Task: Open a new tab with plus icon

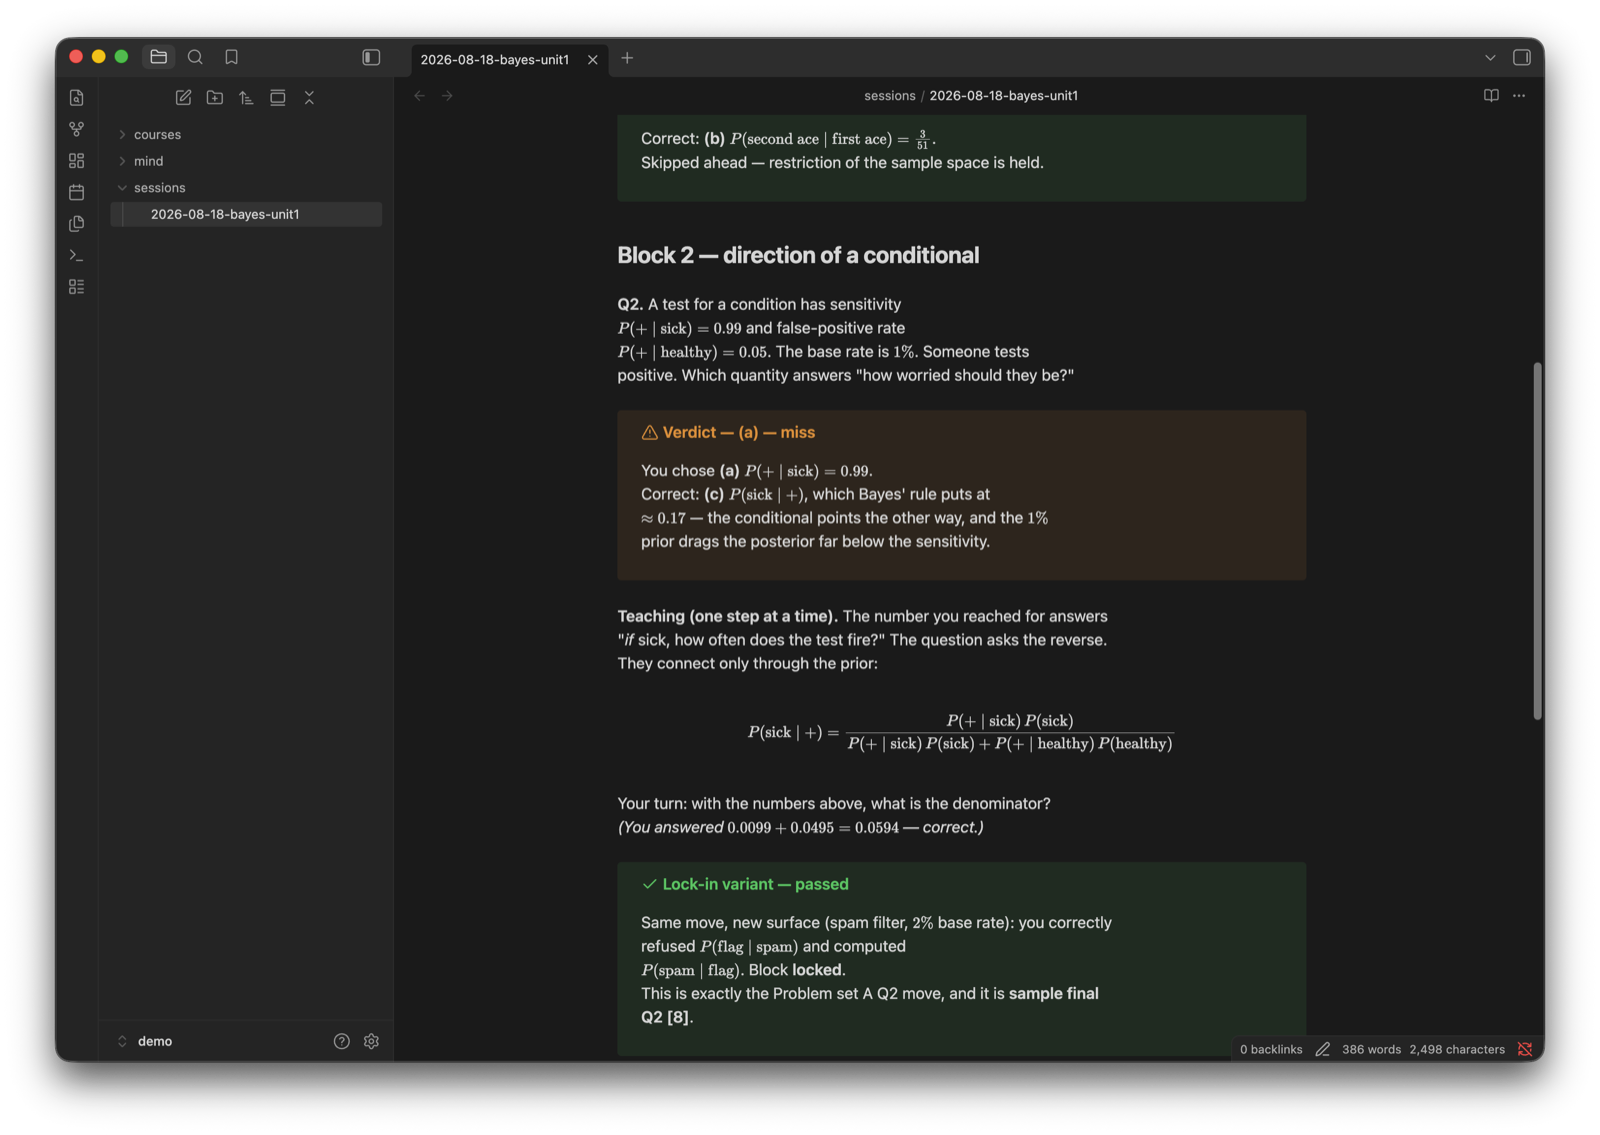Action: 627,58
